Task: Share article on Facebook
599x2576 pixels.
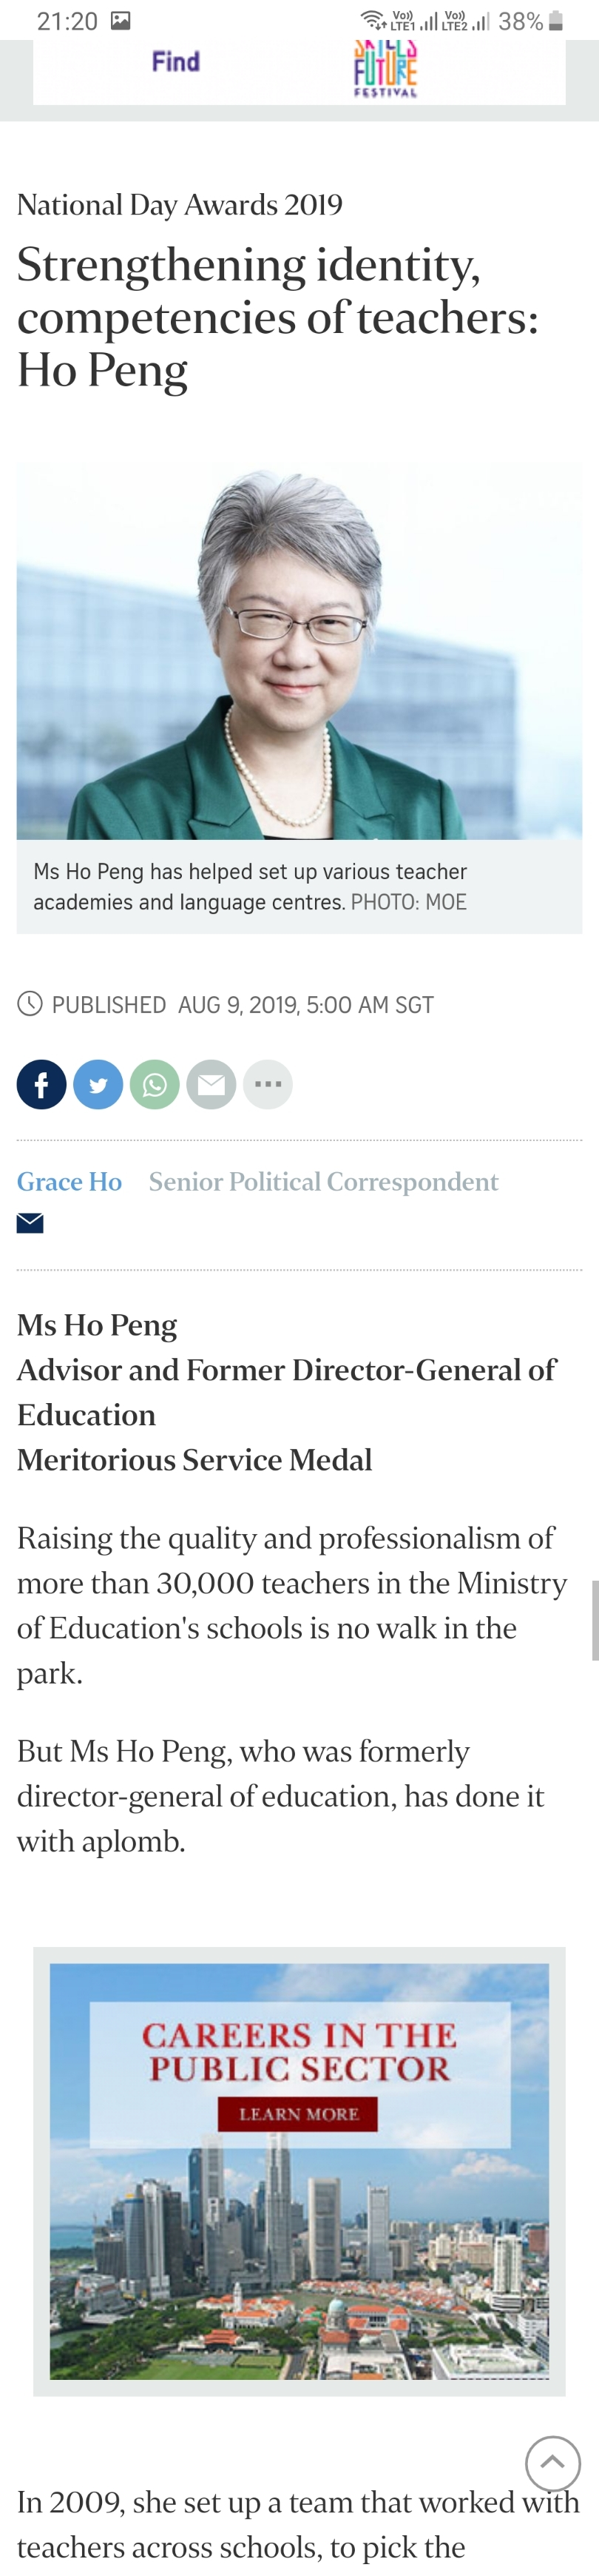Action: [41, 1084]
